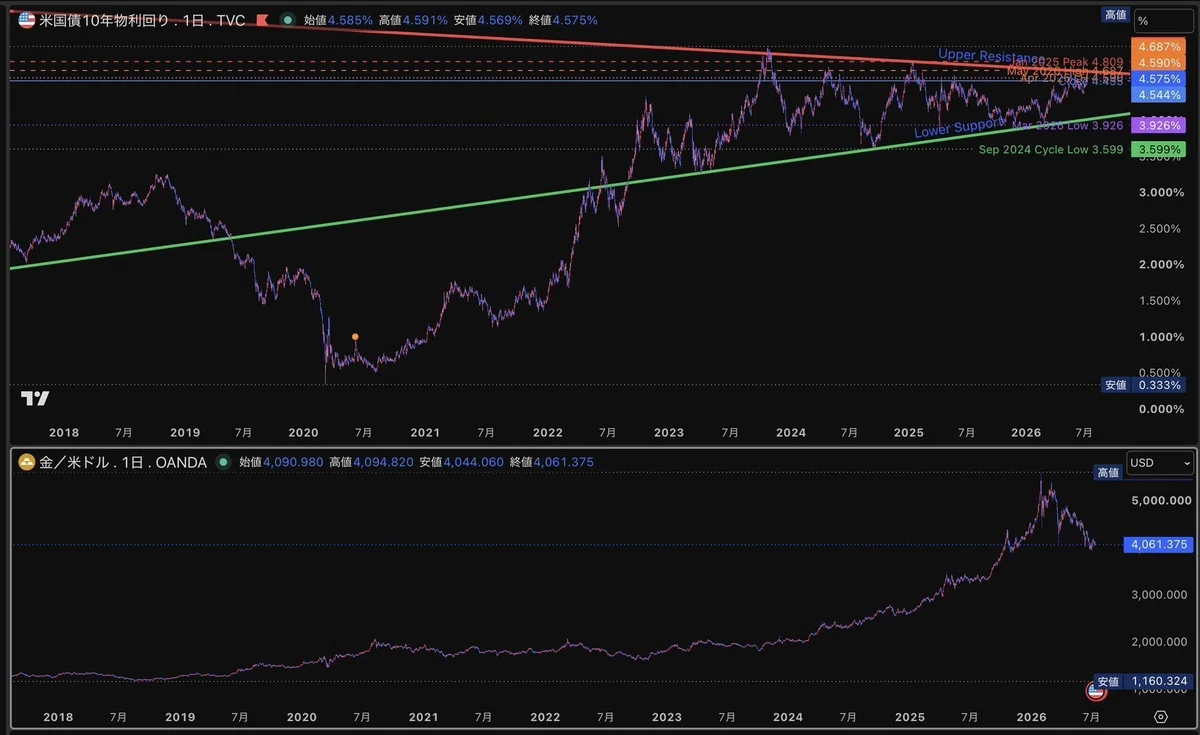Click the 始値 4.585% open value
The image size is (1200, 735).
[x=339, y=19]
